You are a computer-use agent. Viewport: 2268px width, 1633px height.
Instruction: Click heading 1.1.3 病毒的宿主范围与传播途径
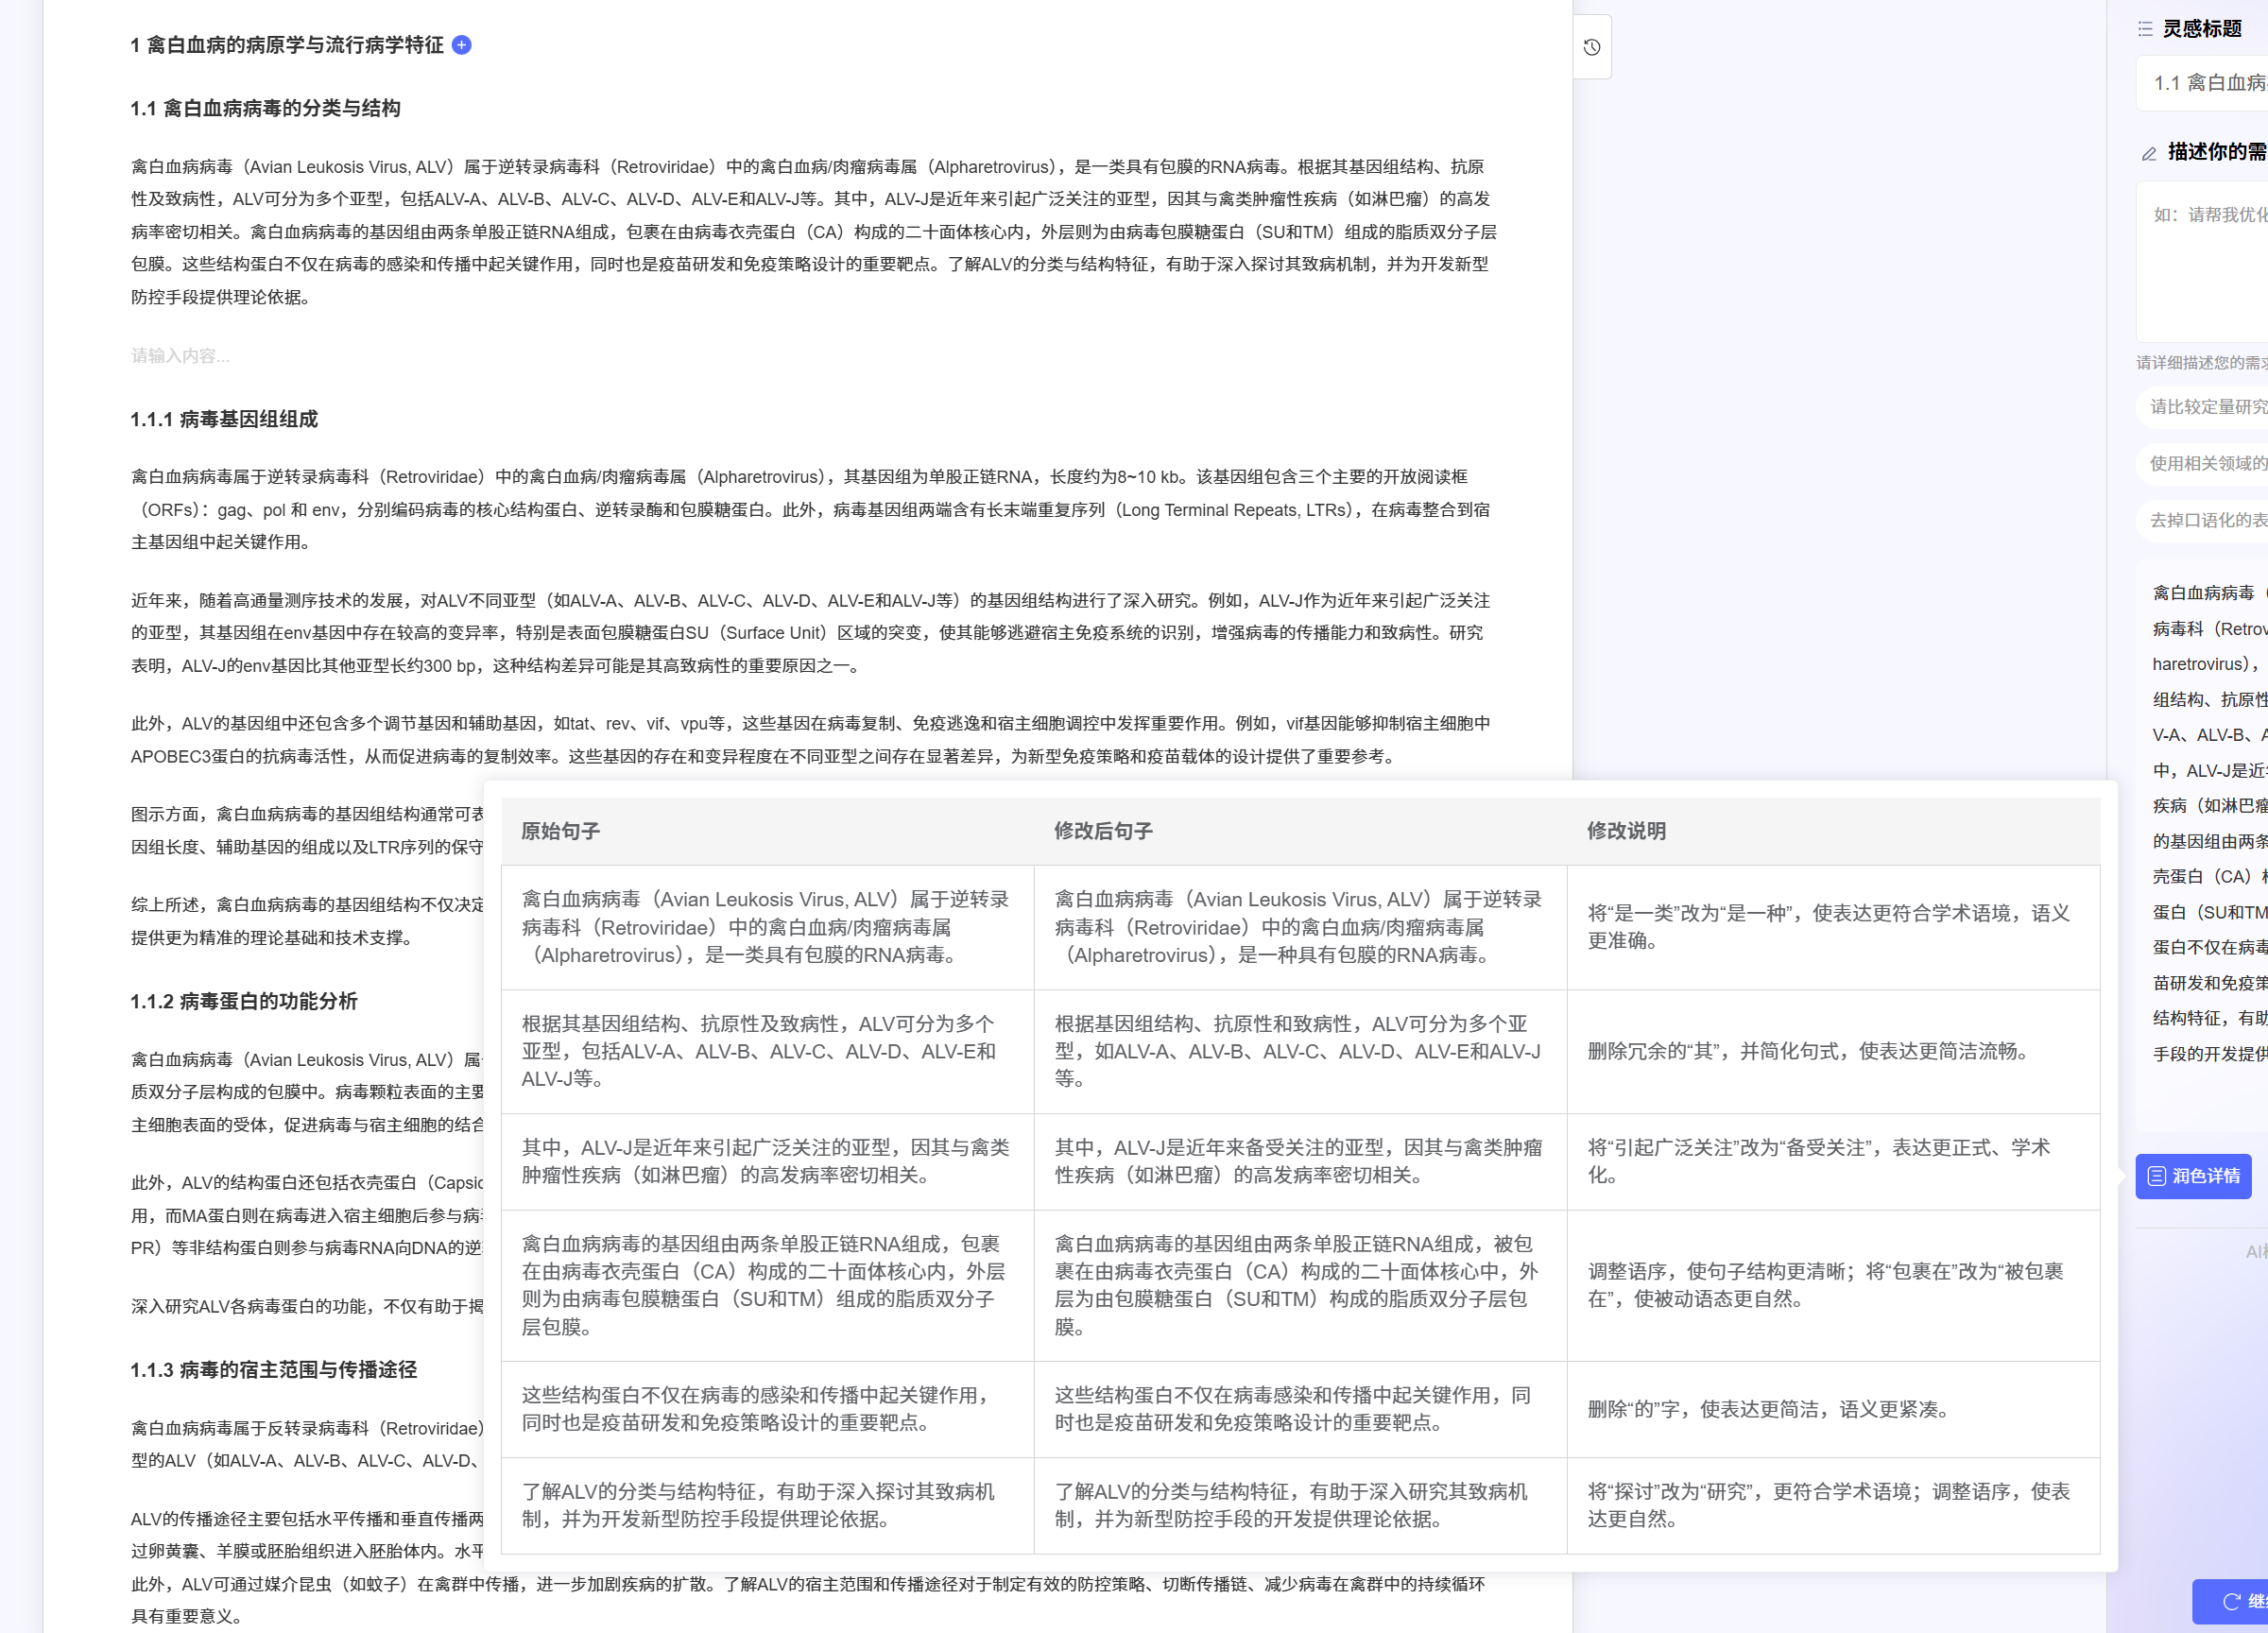[x=273, y=1370]
